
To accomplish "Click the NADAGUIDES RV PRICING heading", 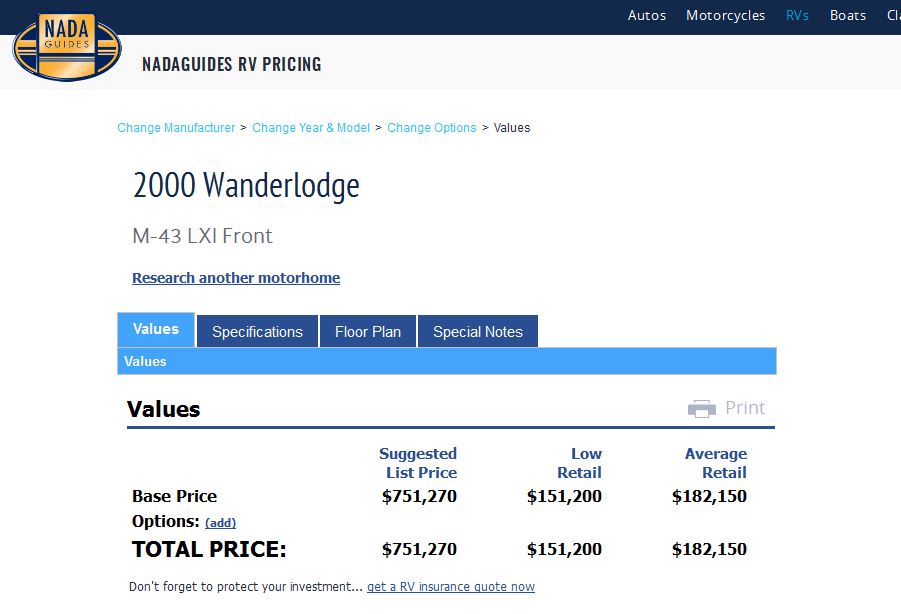I will 232,65.
